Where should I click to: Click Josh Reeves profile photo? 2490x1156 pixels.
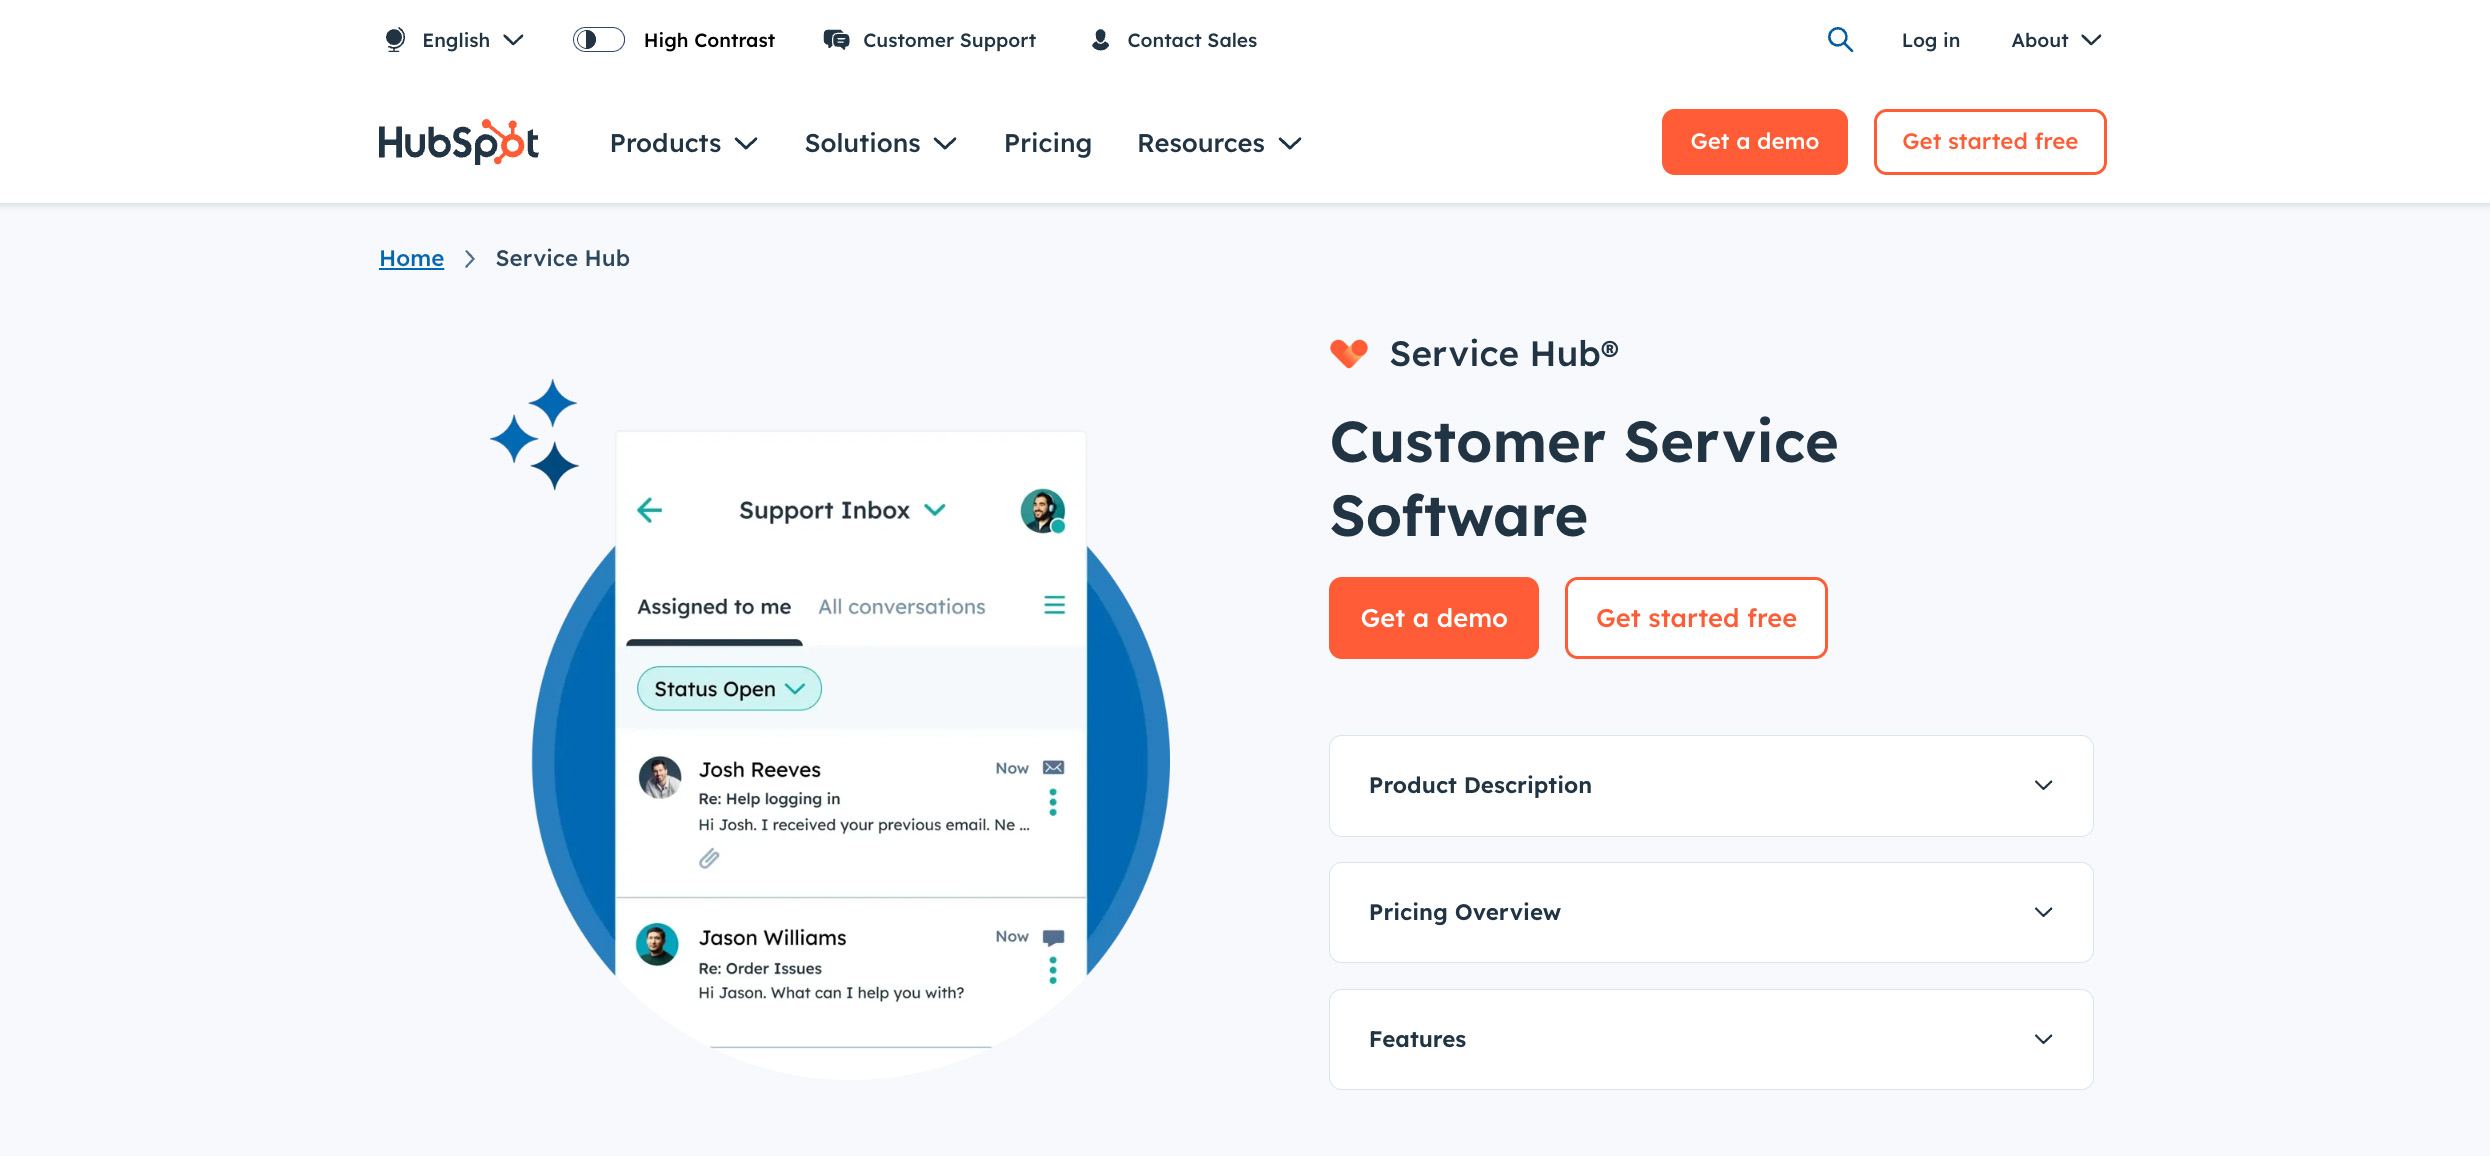pyautogui.click(x=660, y=777)
